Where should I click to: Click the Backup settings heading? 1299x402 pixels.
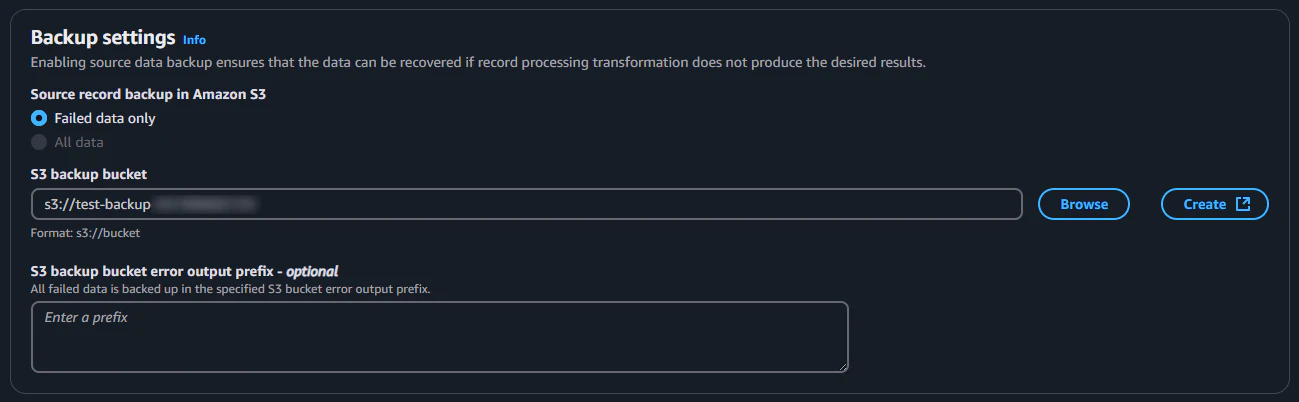[x=103, y=38]
